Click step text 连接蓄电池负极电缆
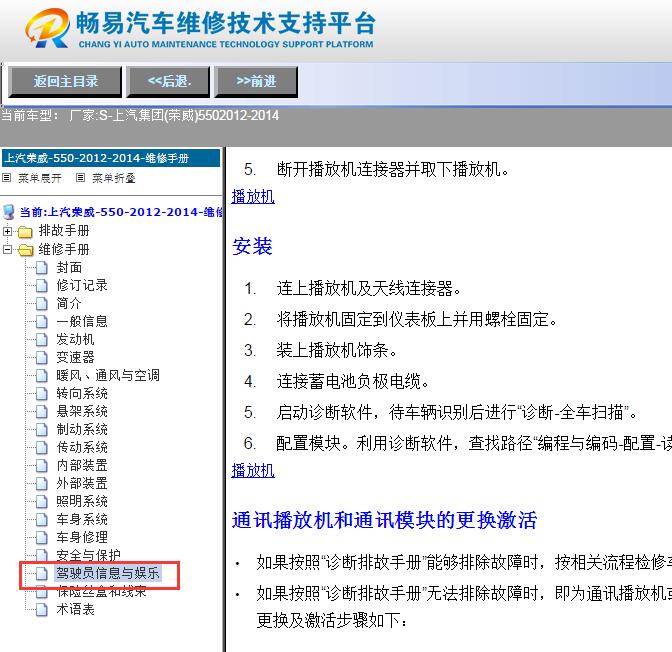Viewport: 672px width, 652px height. tap(352, 381)
